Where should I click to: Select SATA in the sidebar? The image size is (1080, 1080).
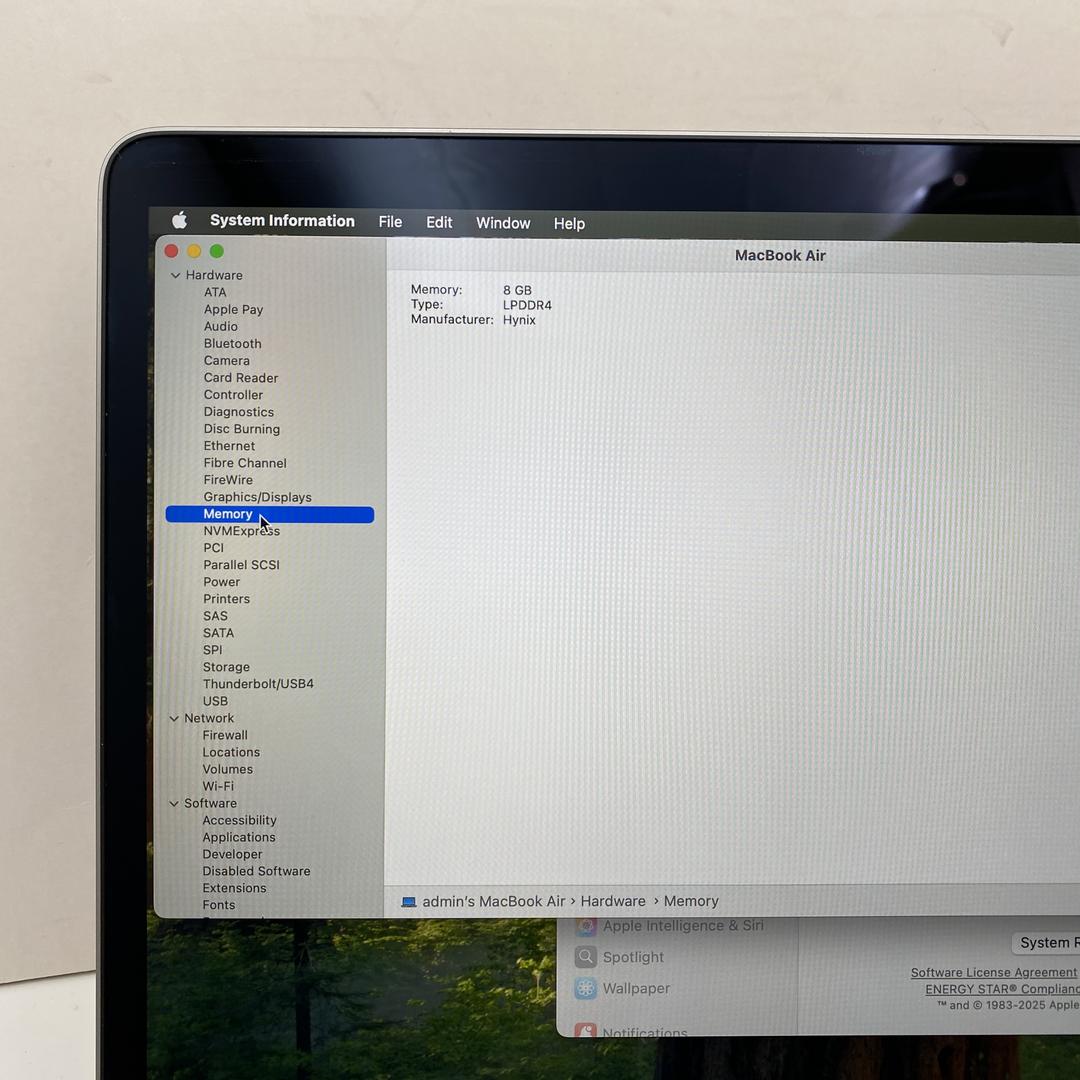(218, 633)
